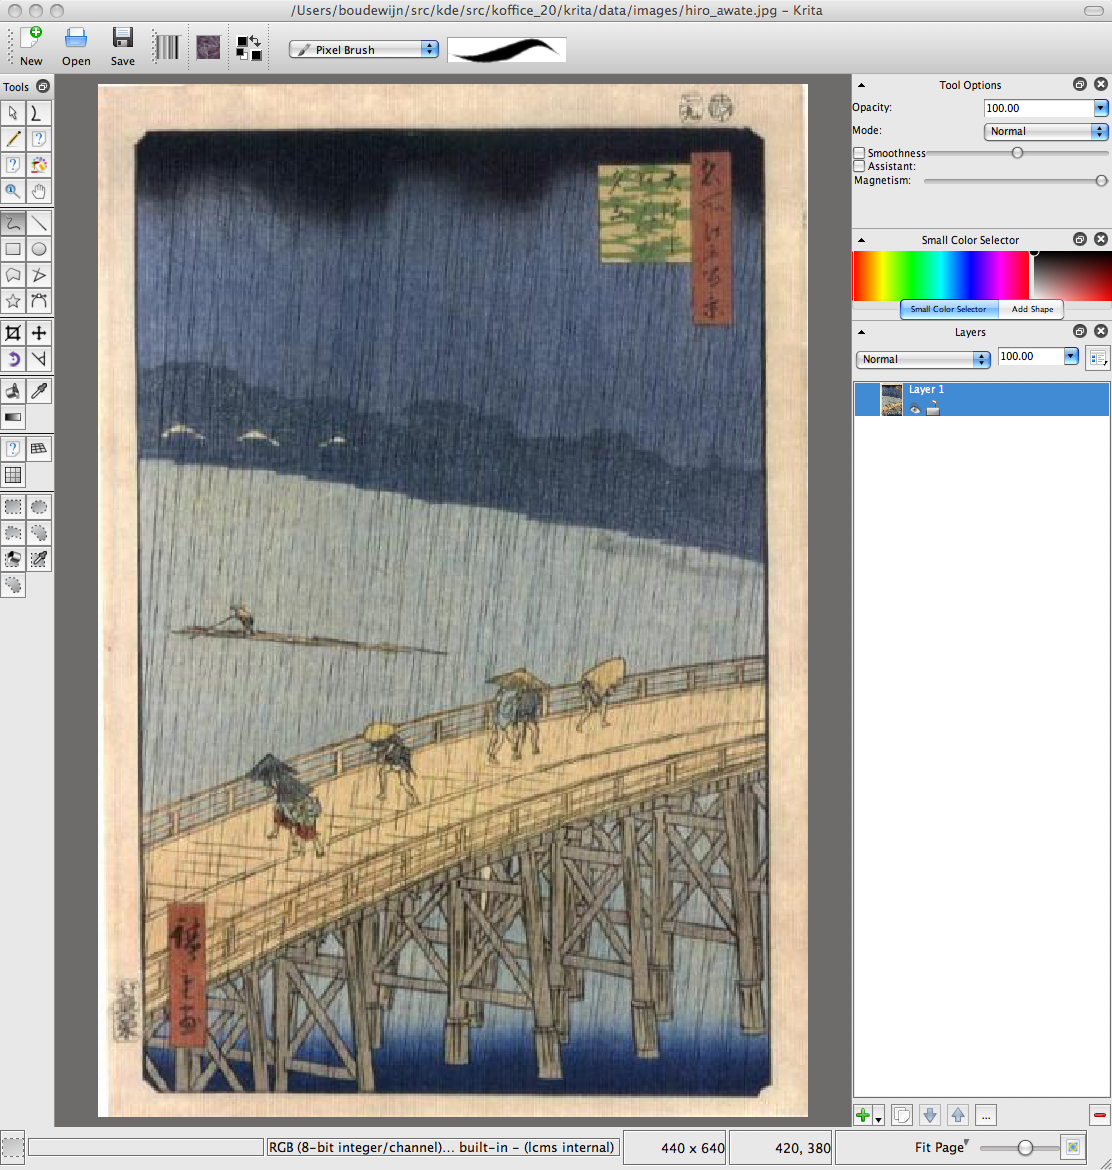Select the paint bucket fill tool
This screenshot has width=1112, height=1170.
pos(13,391)
